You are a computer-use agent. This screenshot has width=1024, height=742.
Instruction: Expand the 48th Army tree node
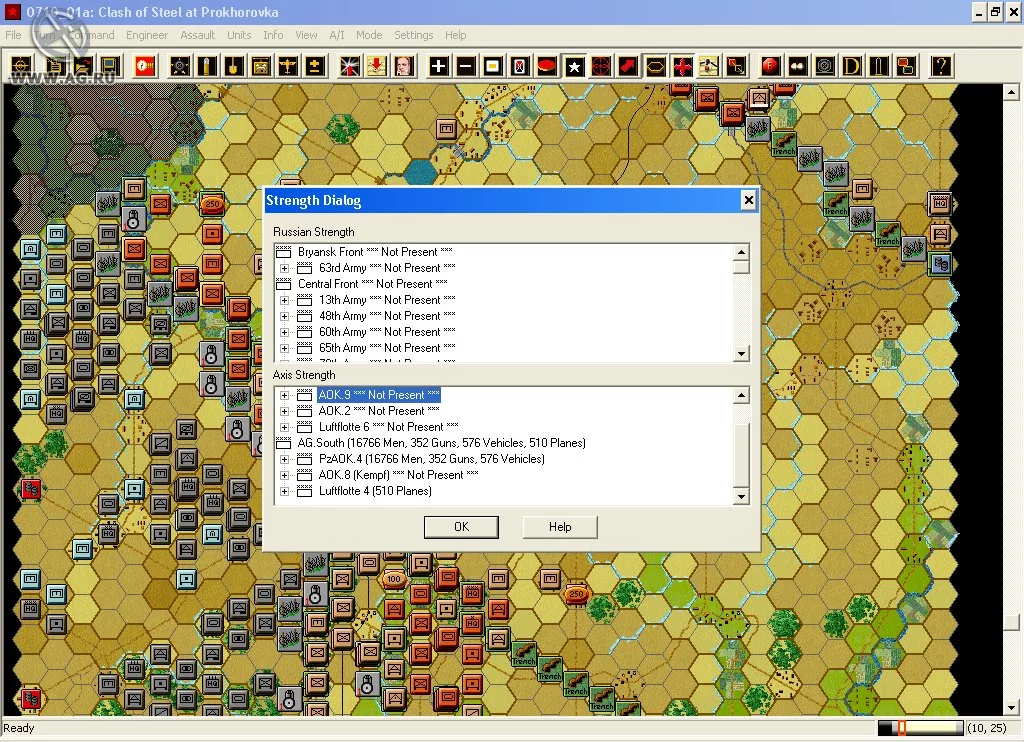pos(284,316)
